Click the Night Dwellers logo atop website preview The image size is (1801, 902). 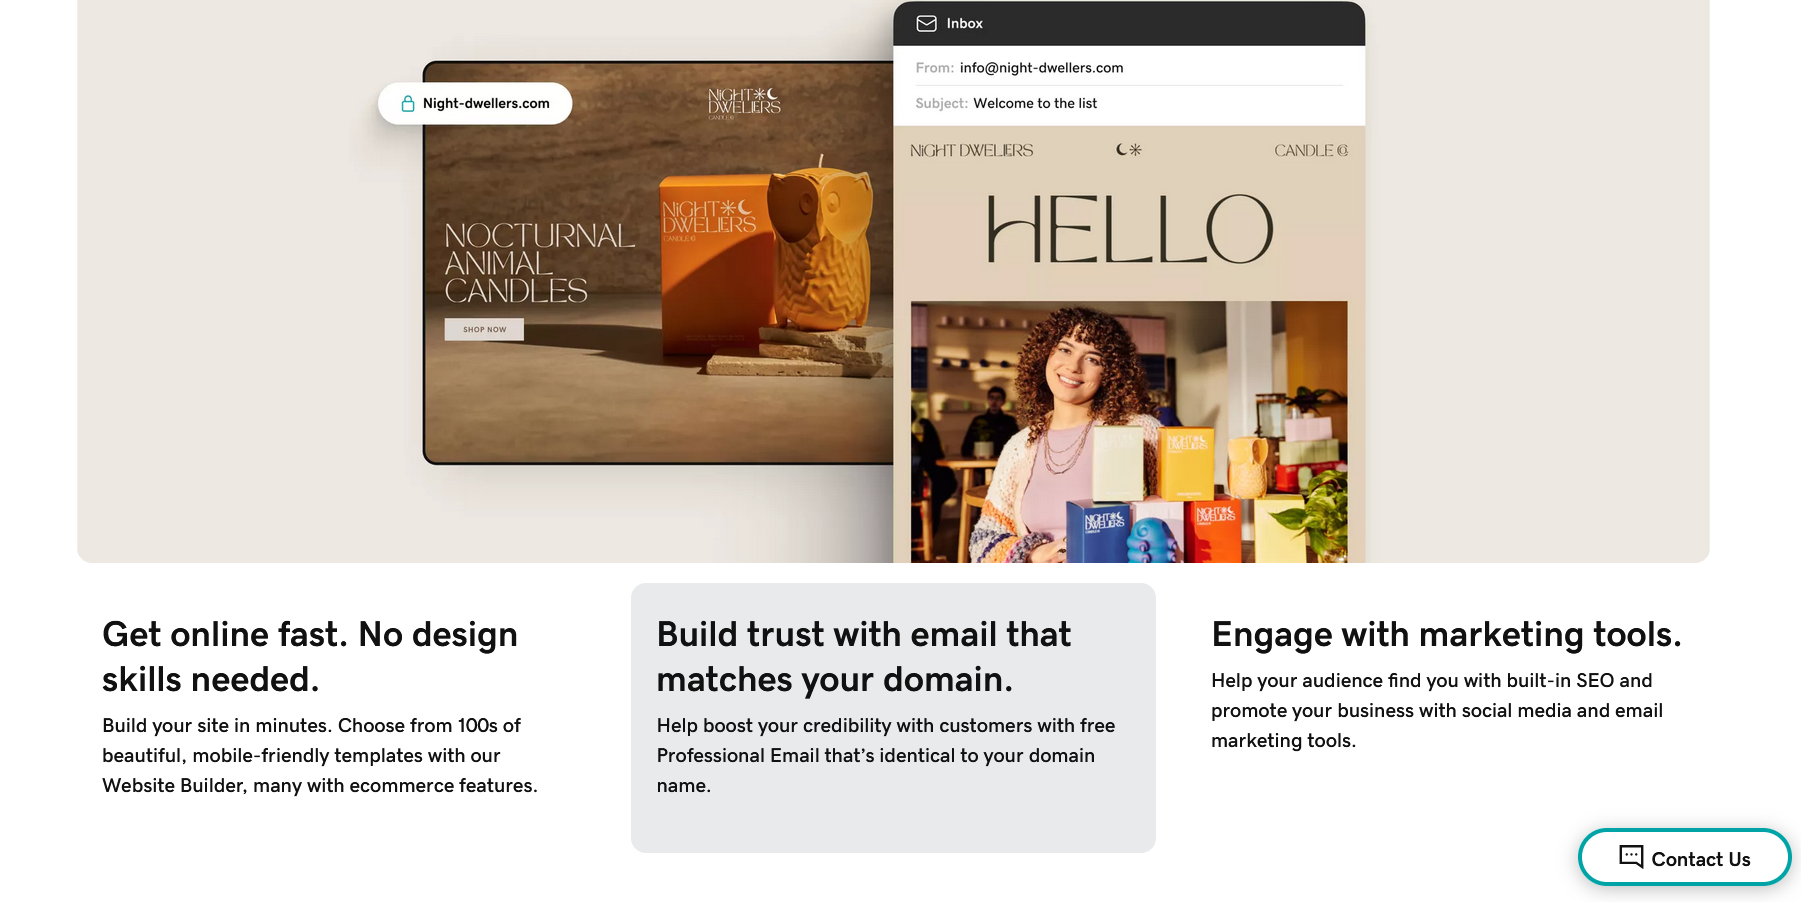point(744,102)
